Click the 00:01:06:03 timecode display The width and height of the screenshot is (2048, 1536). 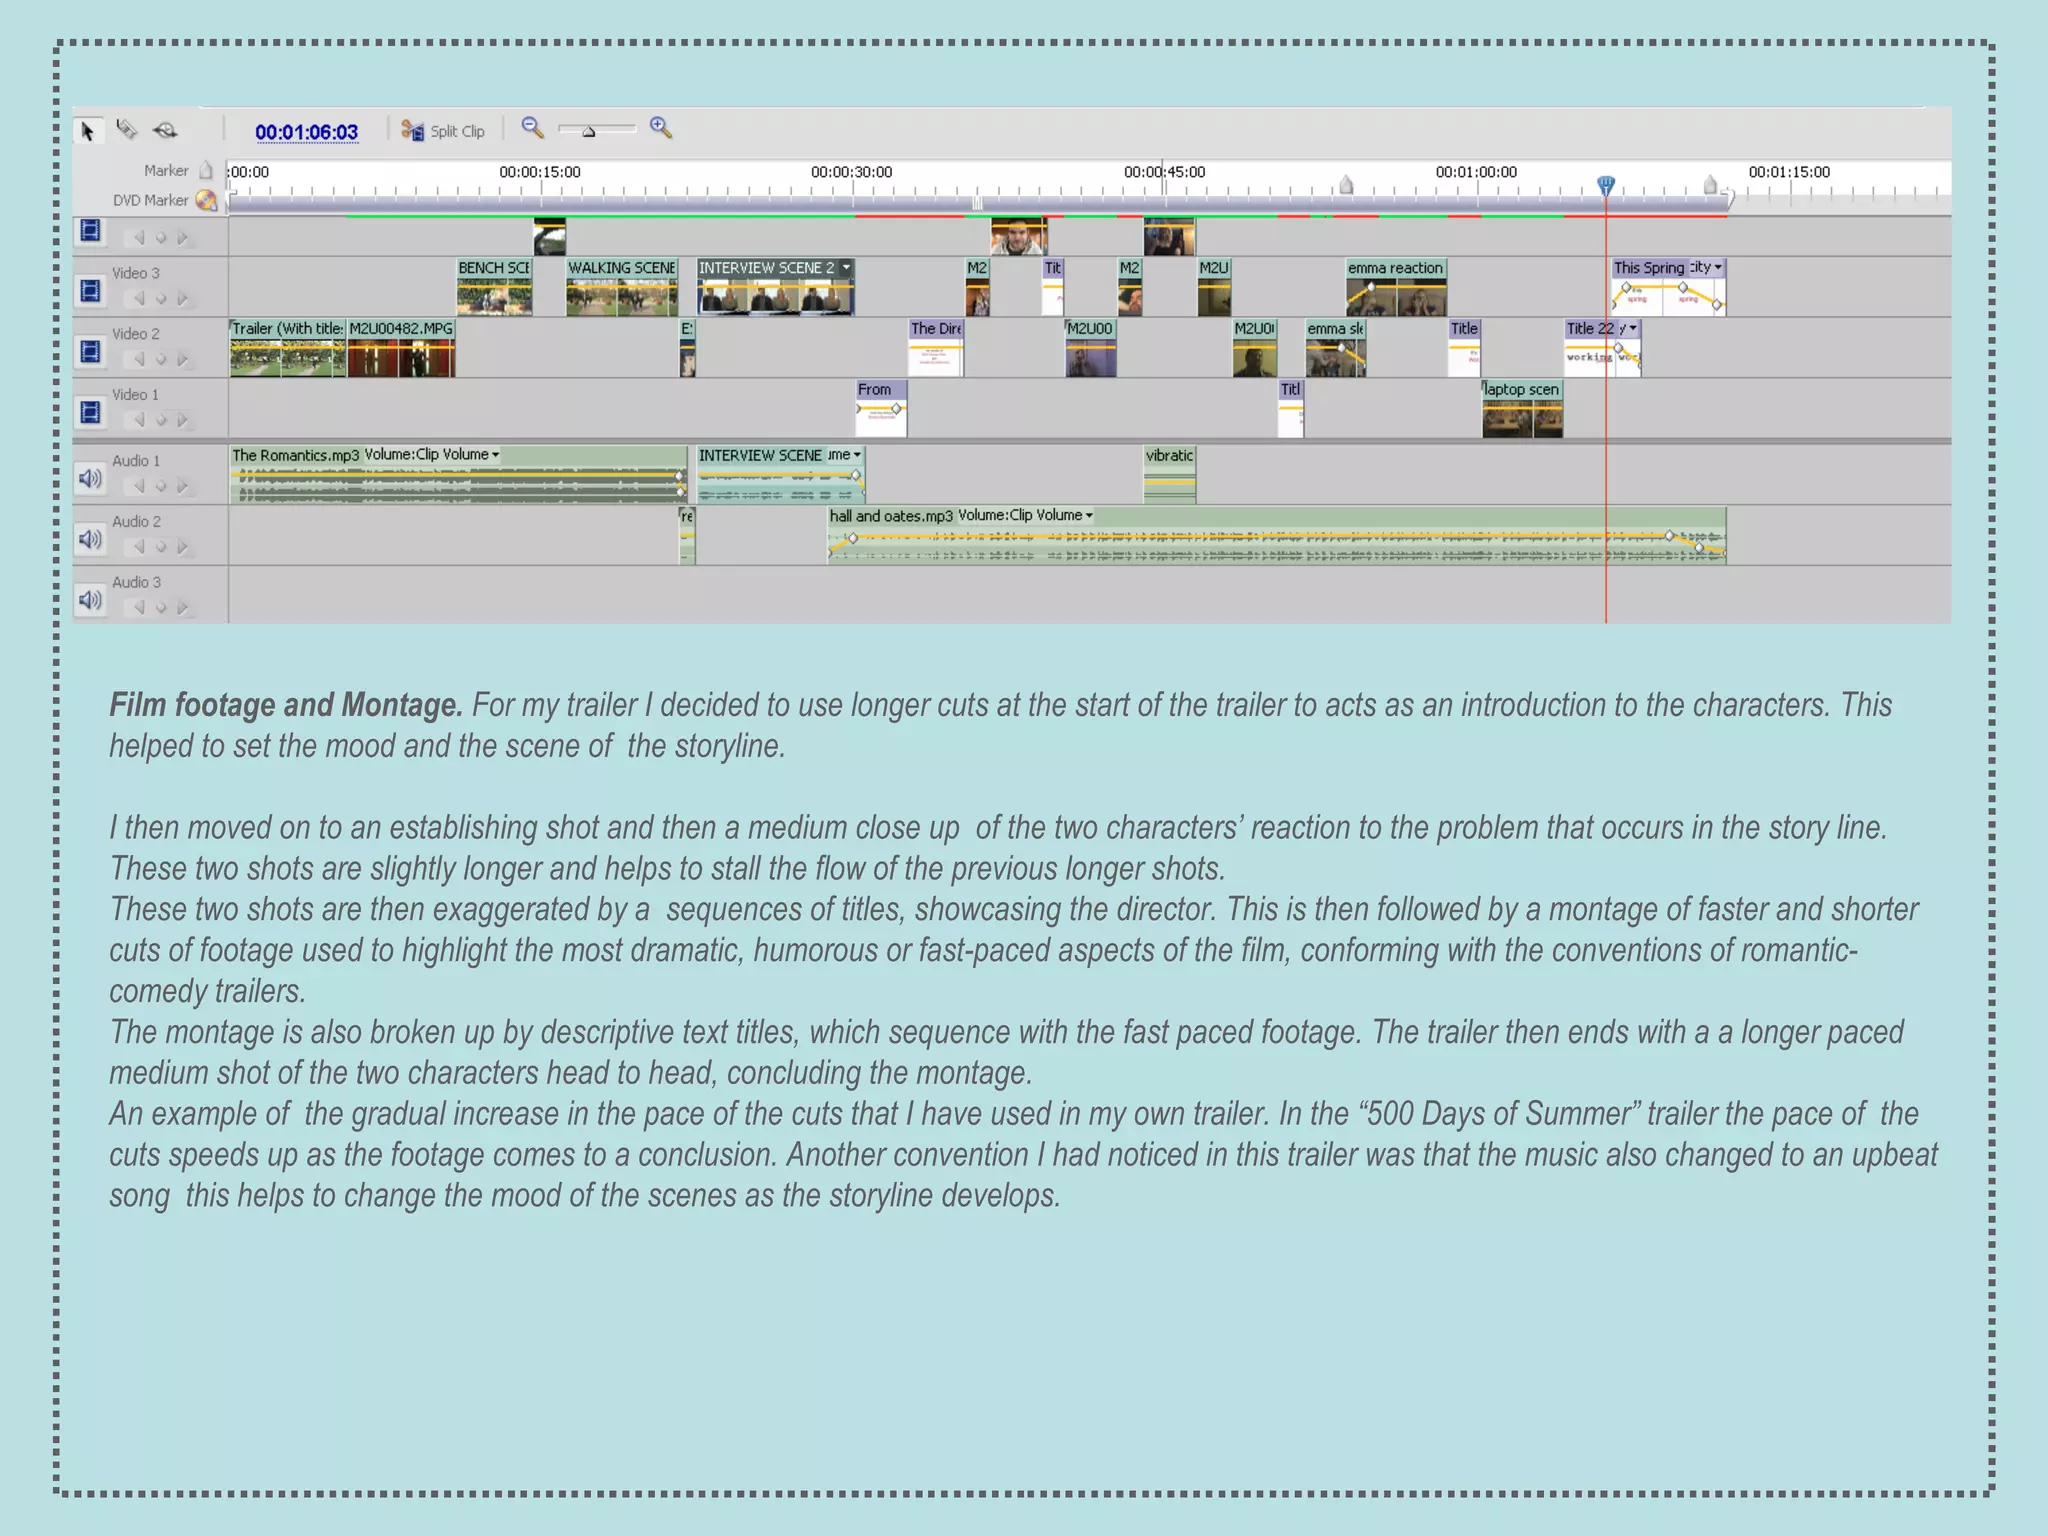tap(306, 132)
